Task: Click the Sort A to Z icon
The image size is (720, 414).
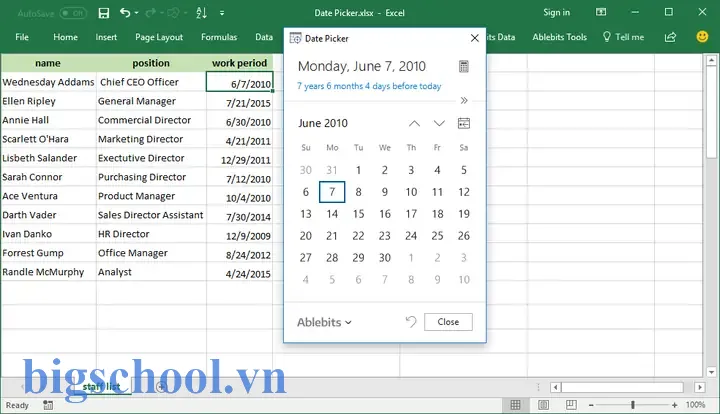Action: pyautogui.click(x=201, y=13)
